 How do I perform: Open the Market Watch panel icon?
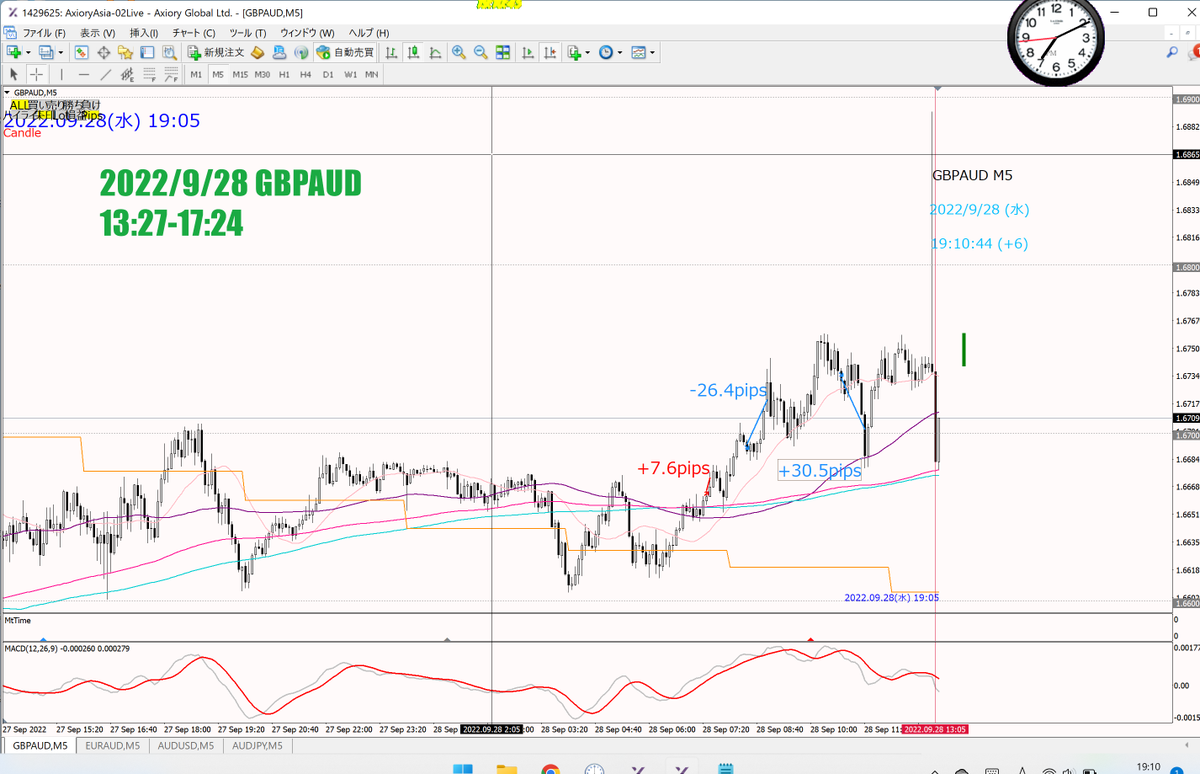(x=81, y=52)
